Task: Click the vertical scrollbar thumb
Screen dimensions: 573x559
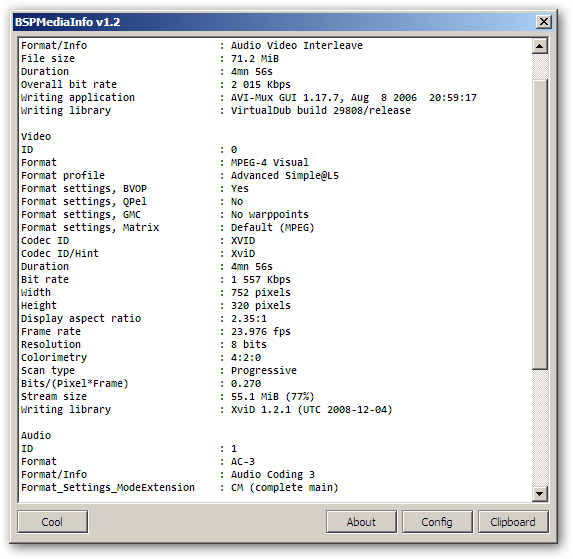Action: coord(539,225)
